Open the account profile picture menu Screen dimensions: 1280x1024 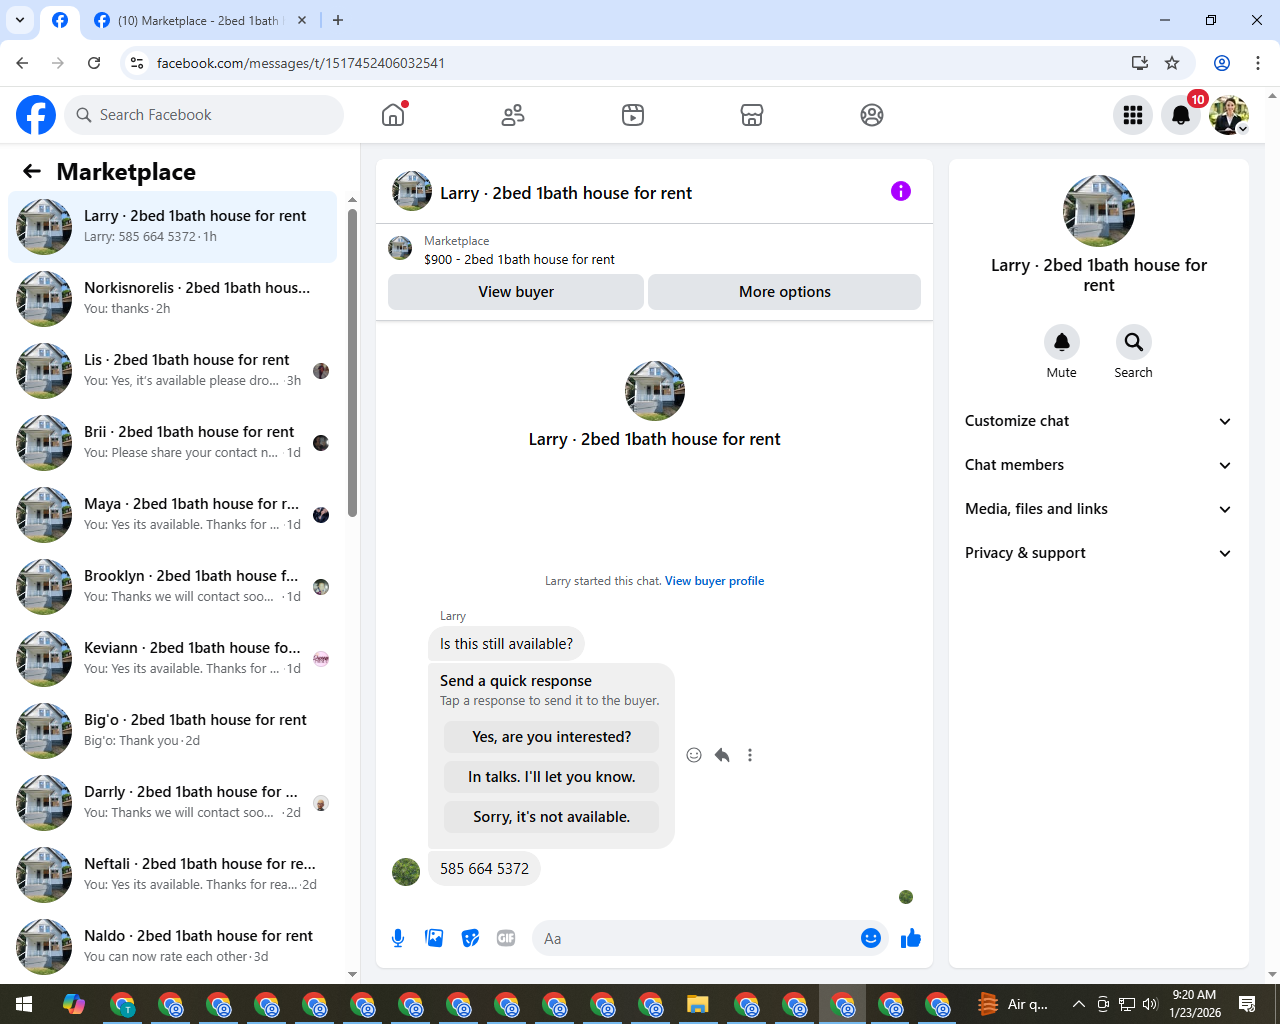1229,115
